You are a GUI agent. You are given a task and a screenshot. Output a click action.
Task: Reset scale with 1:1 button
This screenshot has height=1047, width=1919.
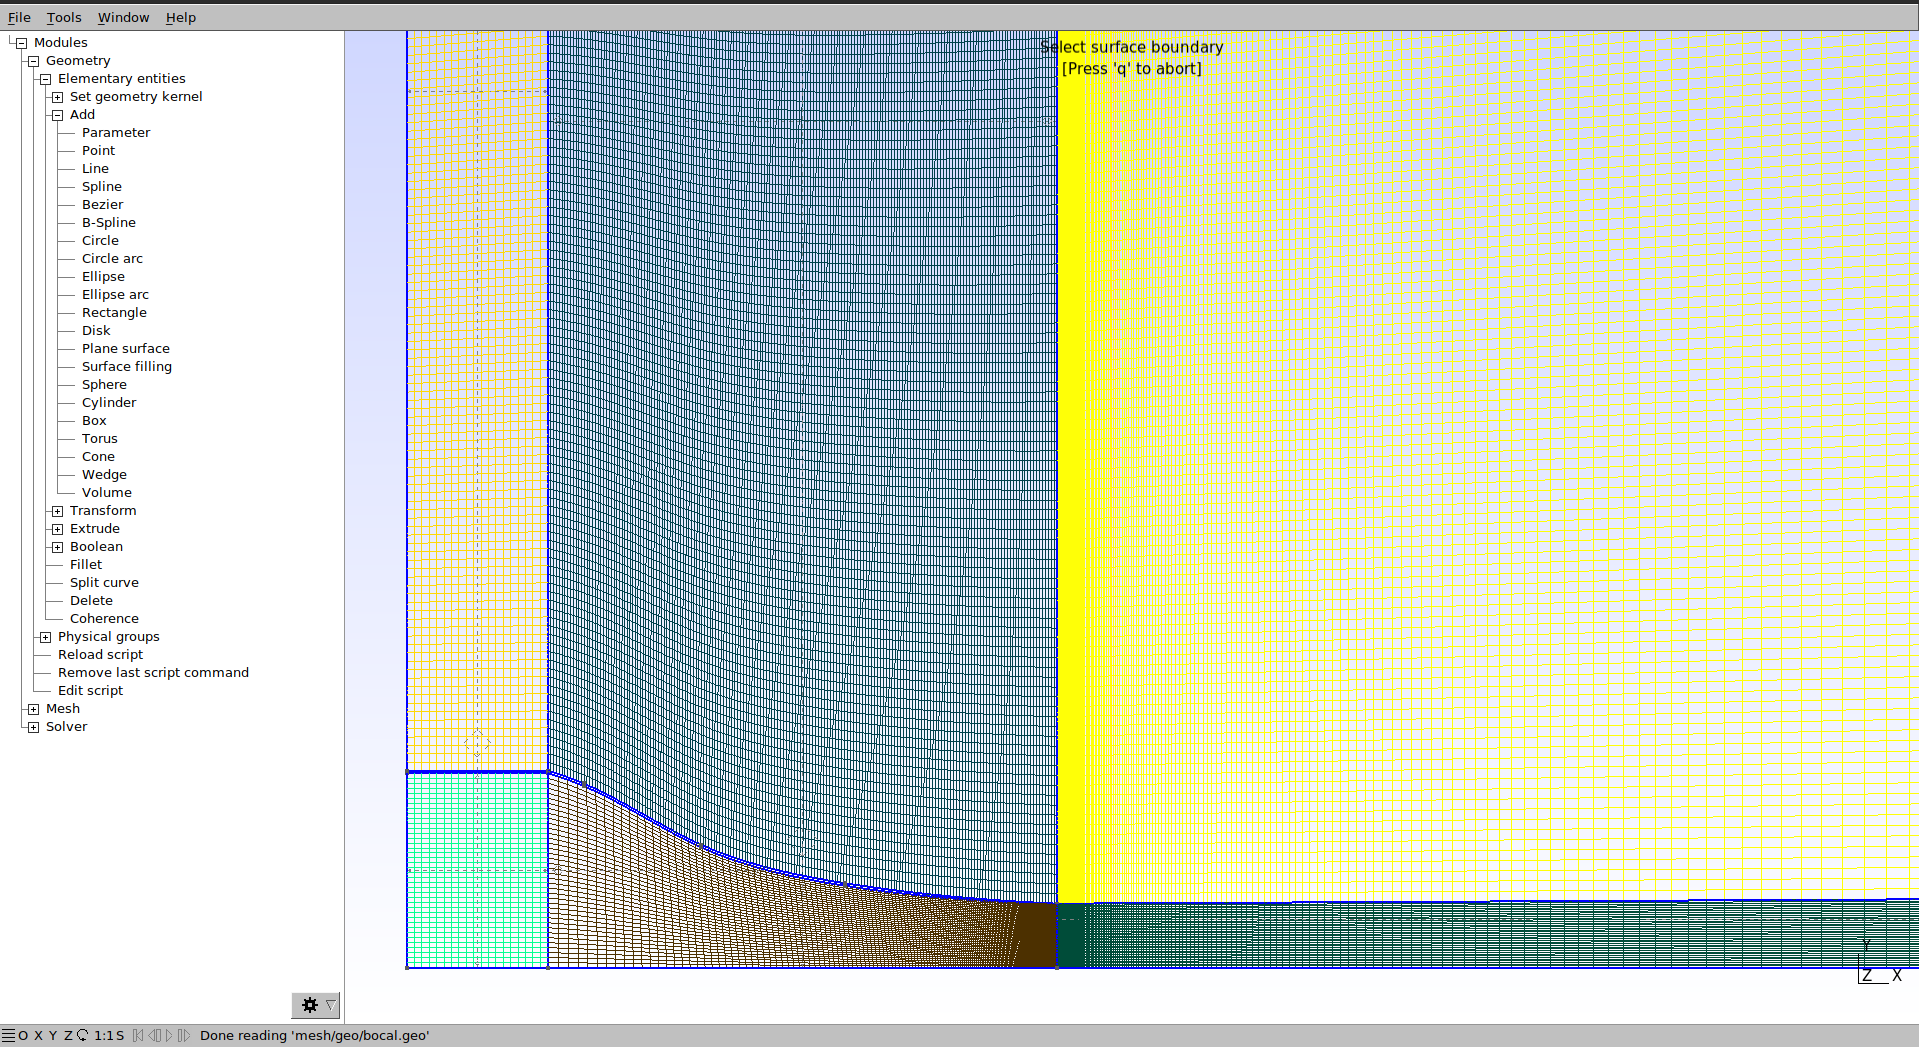102,1035
